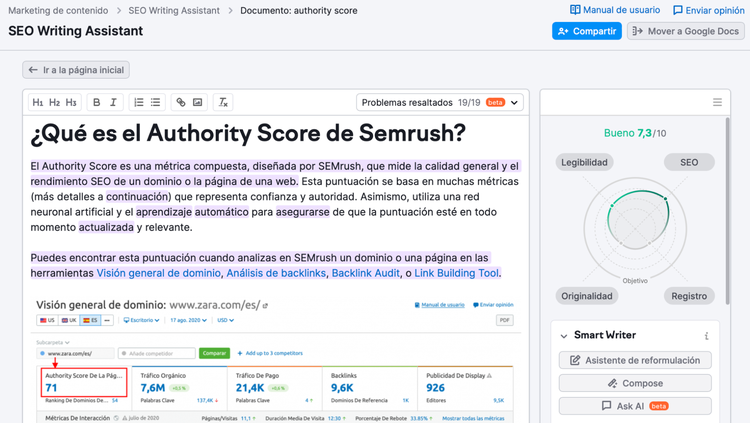Select the Legibilidad tab
Image resolution: width=750 pixels, height=423 pixels.
tap(585, 162)
